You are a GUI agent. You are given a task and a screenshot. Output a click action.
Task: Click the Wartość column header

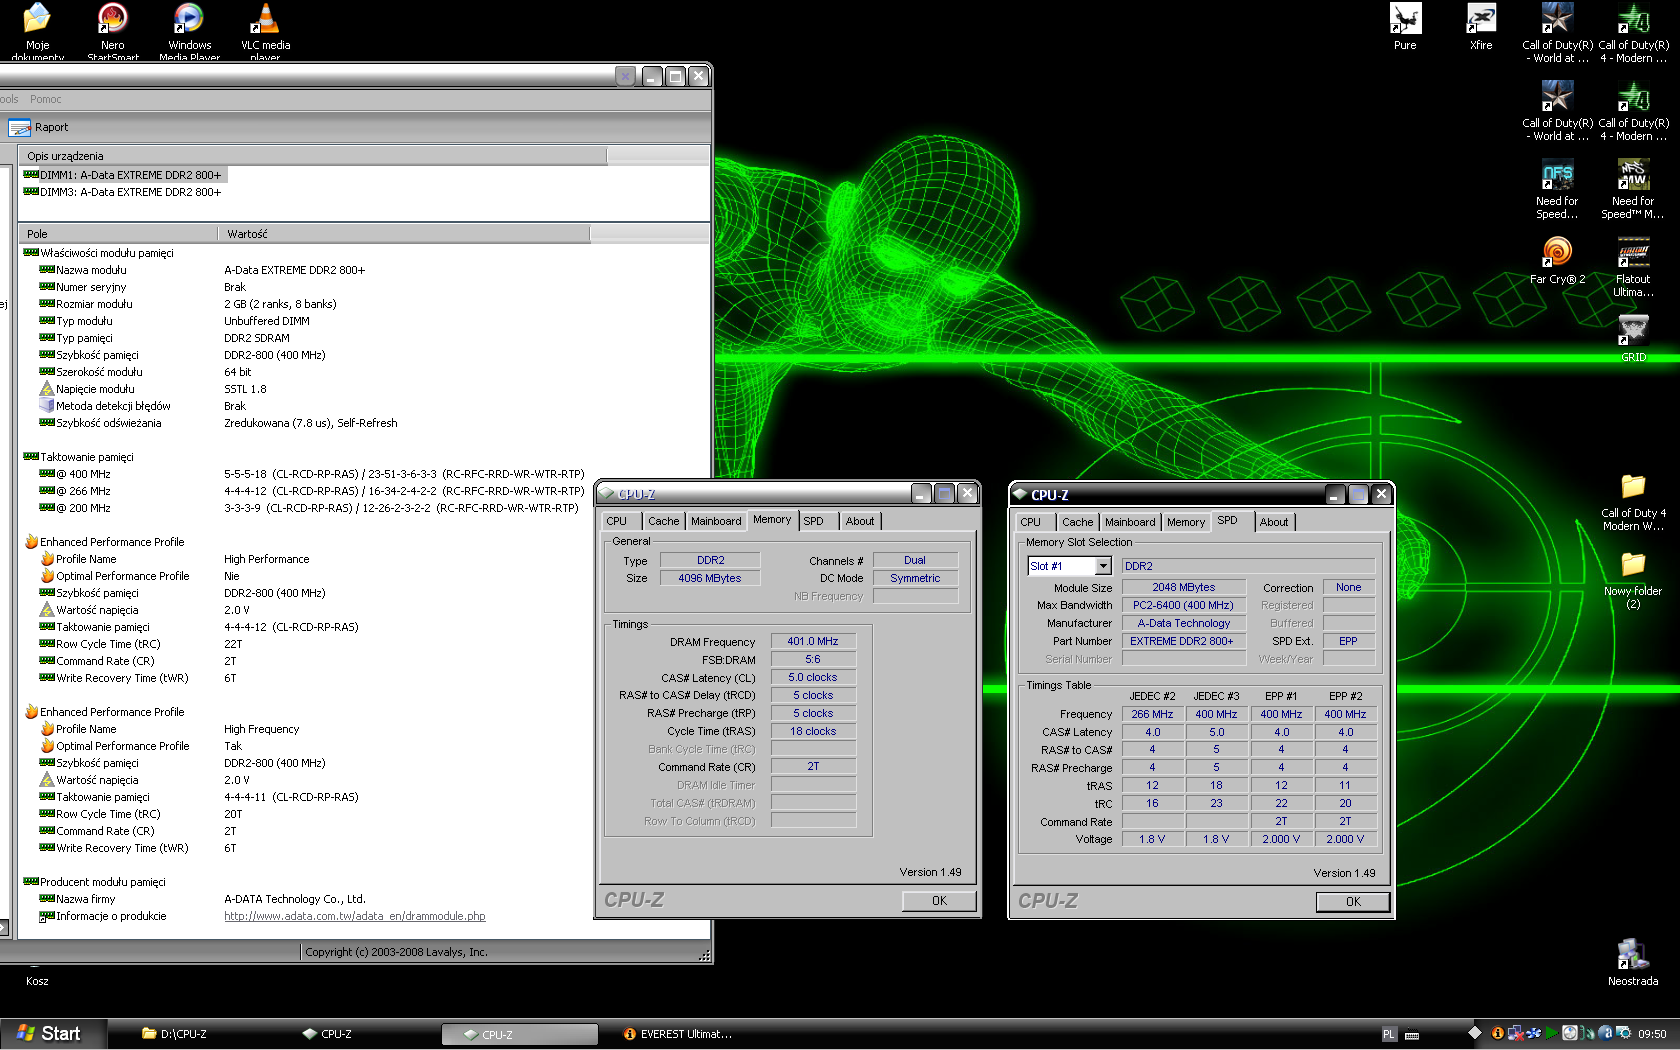[x=404, y=234]
